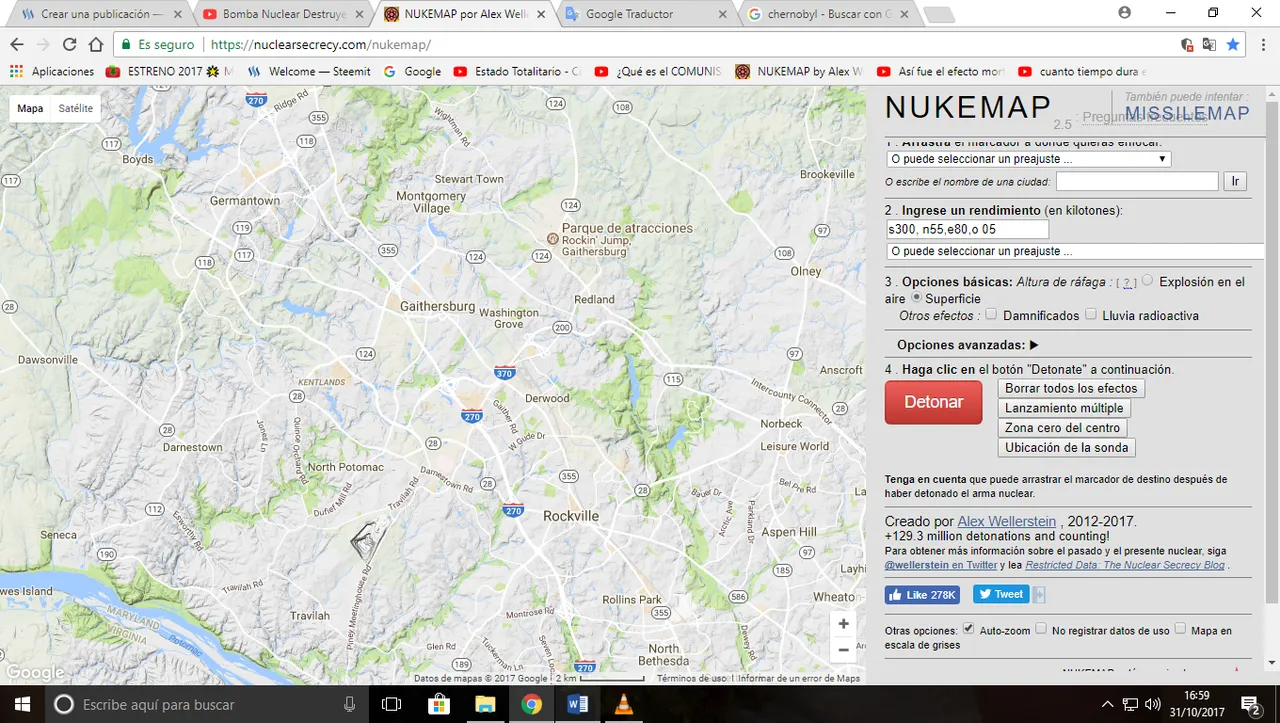Click the city name input field
This screenshot has width=1280, height=723.
pos(1137,181)
